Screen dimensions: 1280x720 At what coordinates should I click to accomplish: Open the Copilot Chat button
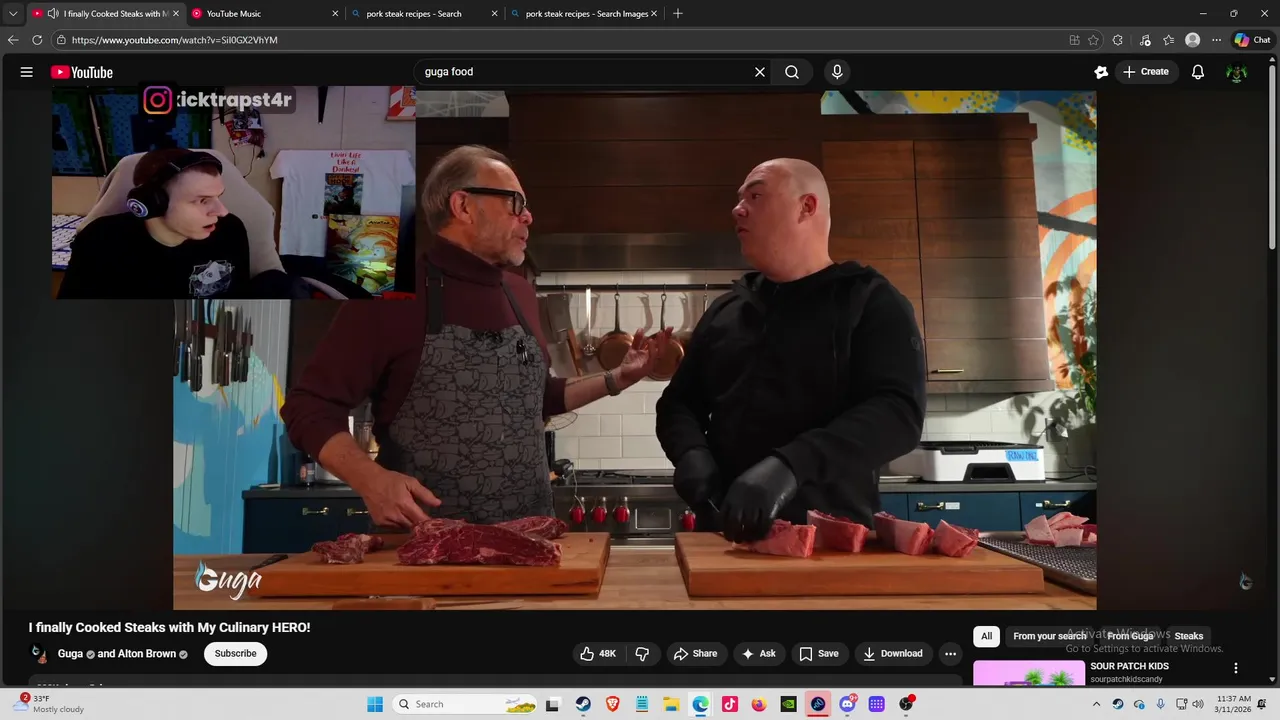(x=1252, y=40)
